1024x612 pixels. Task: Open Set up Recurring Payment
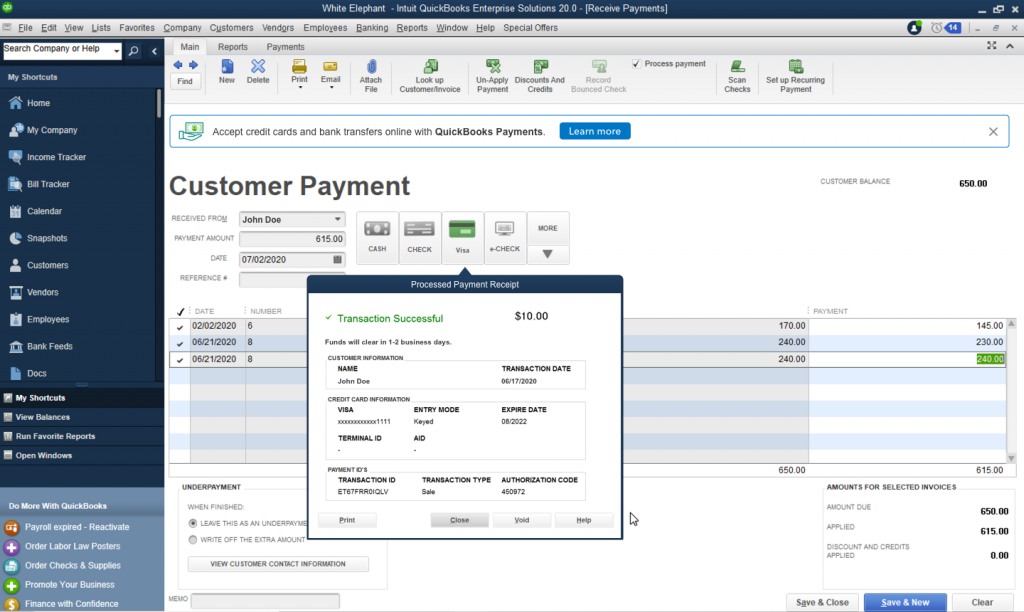(x=795, y=76)
